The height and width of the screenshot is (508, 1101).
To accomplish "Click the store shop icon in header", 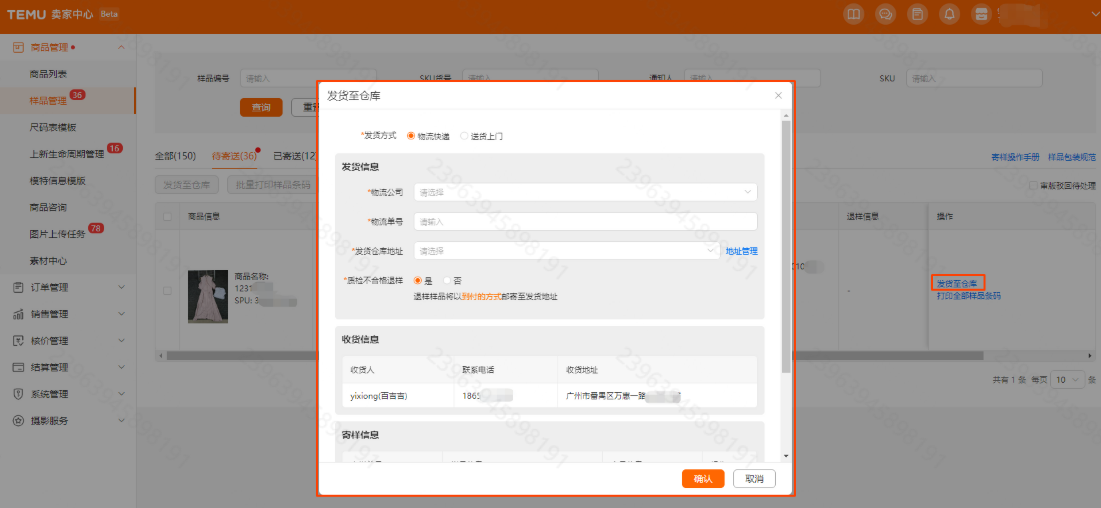I will [981, 14].
